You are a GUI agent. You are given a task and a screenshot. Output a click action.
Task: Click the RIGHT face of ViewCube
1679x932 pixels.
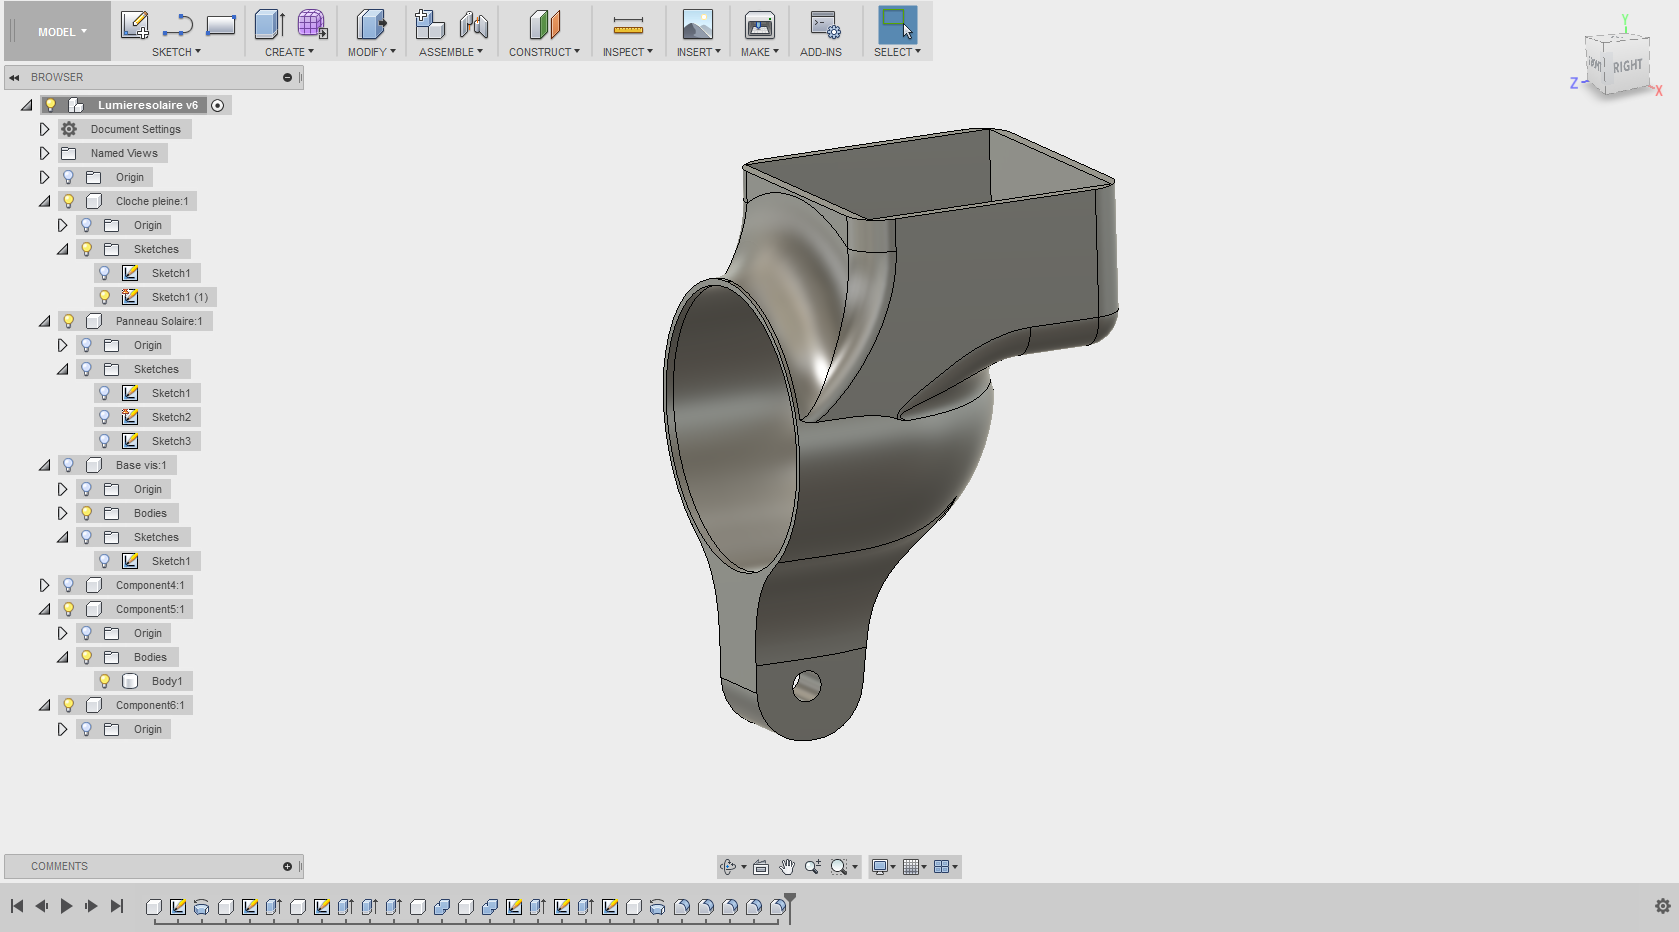(1627, 66)
